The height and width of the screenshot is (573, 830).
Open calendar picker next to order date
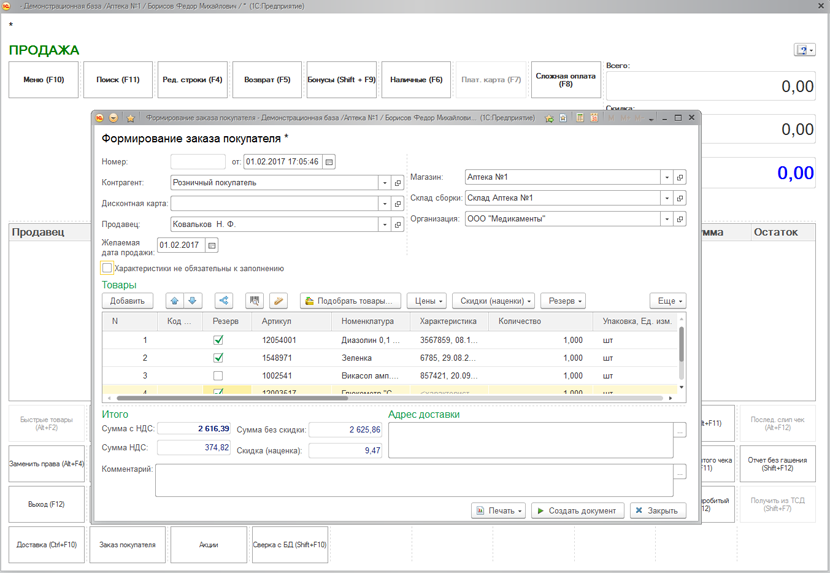(x=330, y=162)
